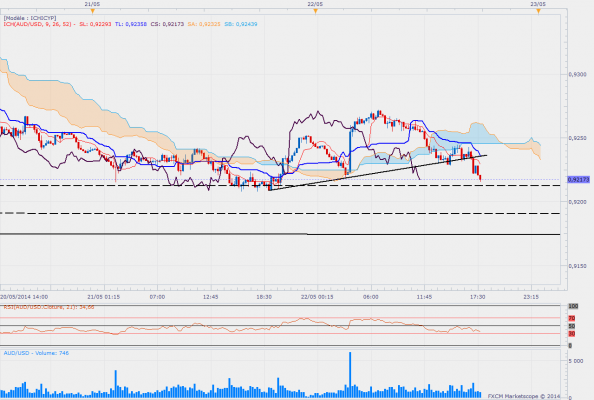This screenshot has height=400, width=594.
Task: Click the 17:30 time axis label
Action: [478, 297]
